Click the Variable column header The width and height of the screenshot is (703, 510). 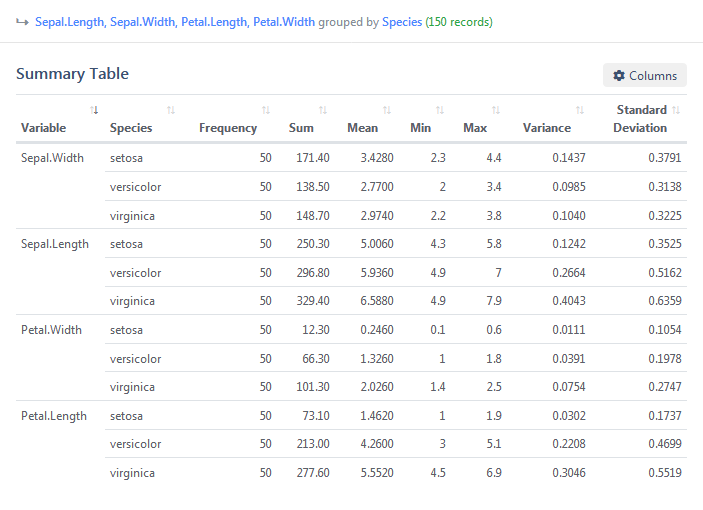(43, 128)
